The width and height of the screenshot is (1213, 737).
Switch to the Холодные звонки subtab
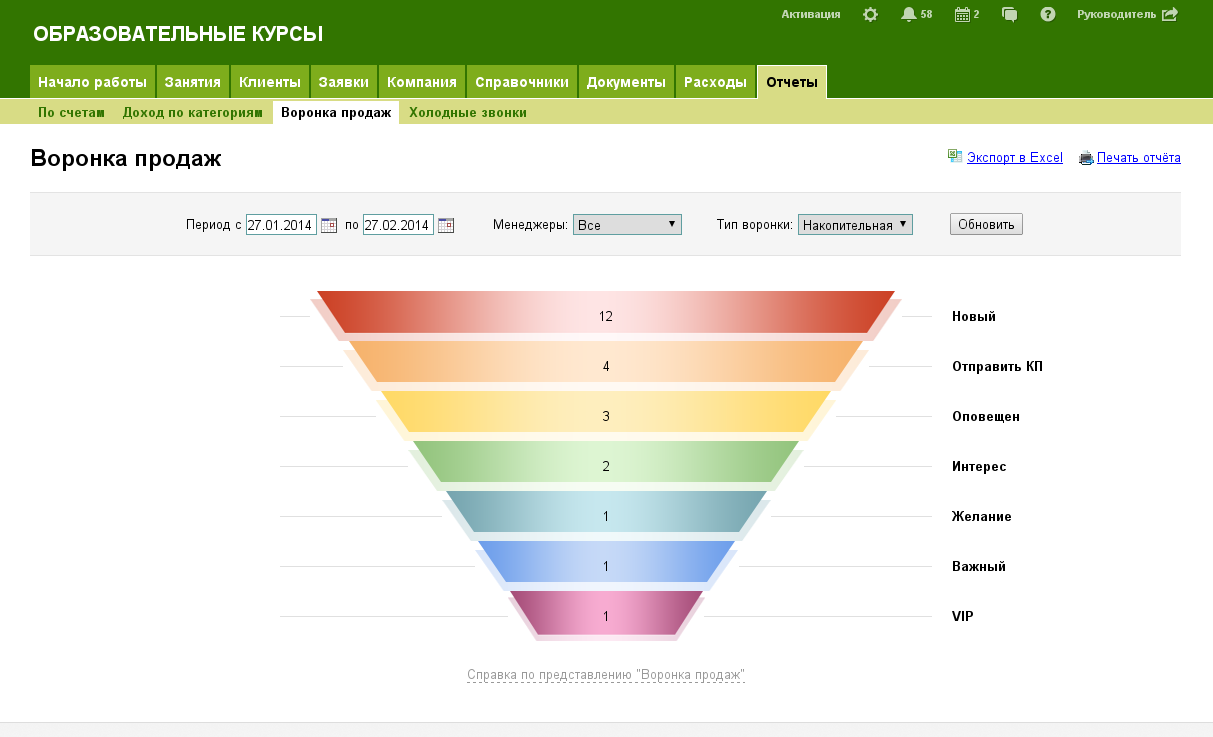tap(467, 113)
